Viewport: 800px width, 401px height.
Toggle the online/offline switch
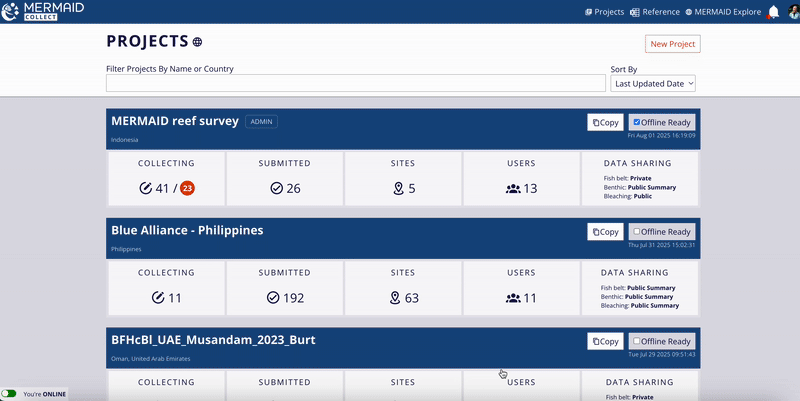coord(9,393)
